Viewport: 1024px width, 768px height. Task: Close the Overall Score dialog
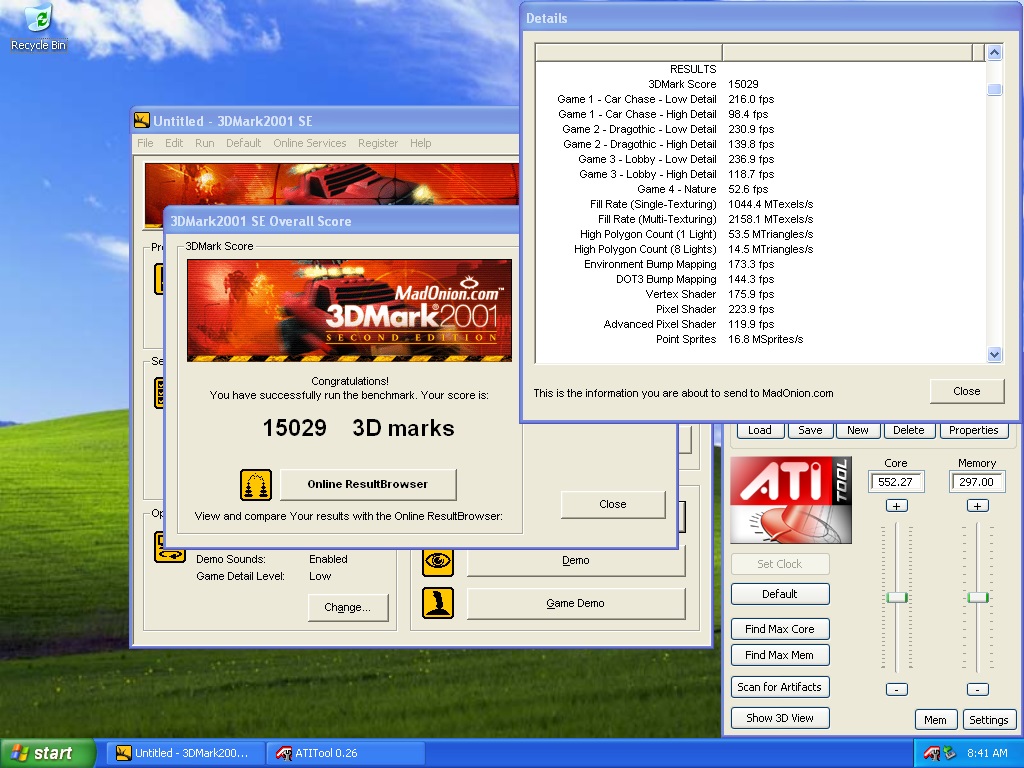point(613,504)
